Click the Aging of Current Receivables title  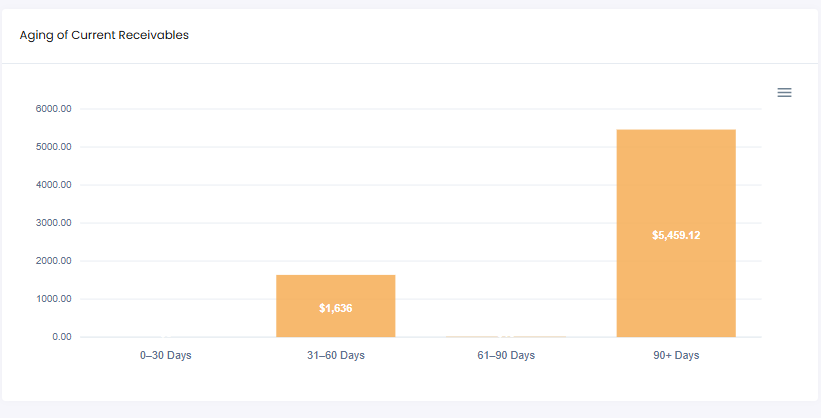[x=104, y=35]
